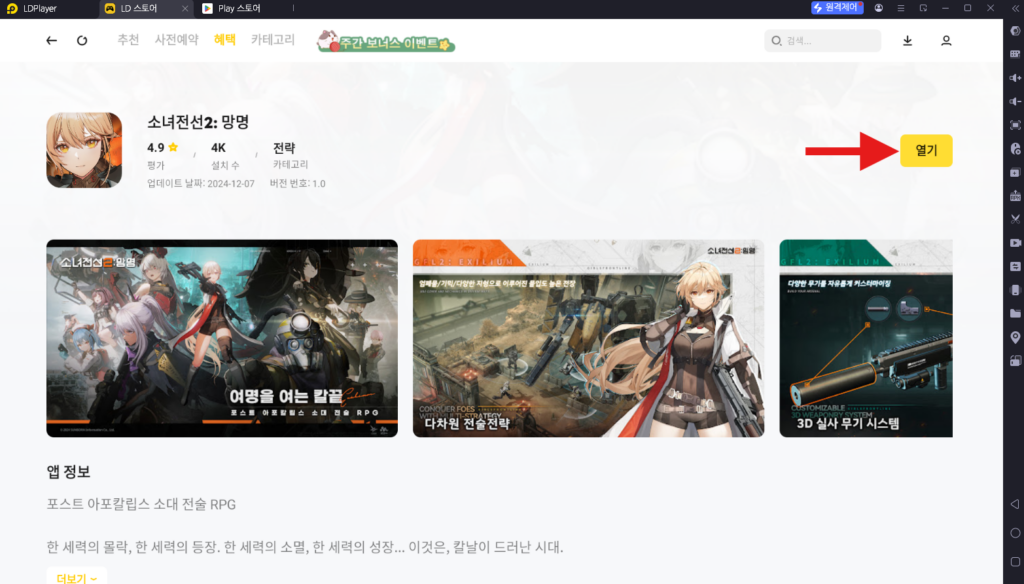Open keyboard mapping sidebar icon

(1015, 54)
